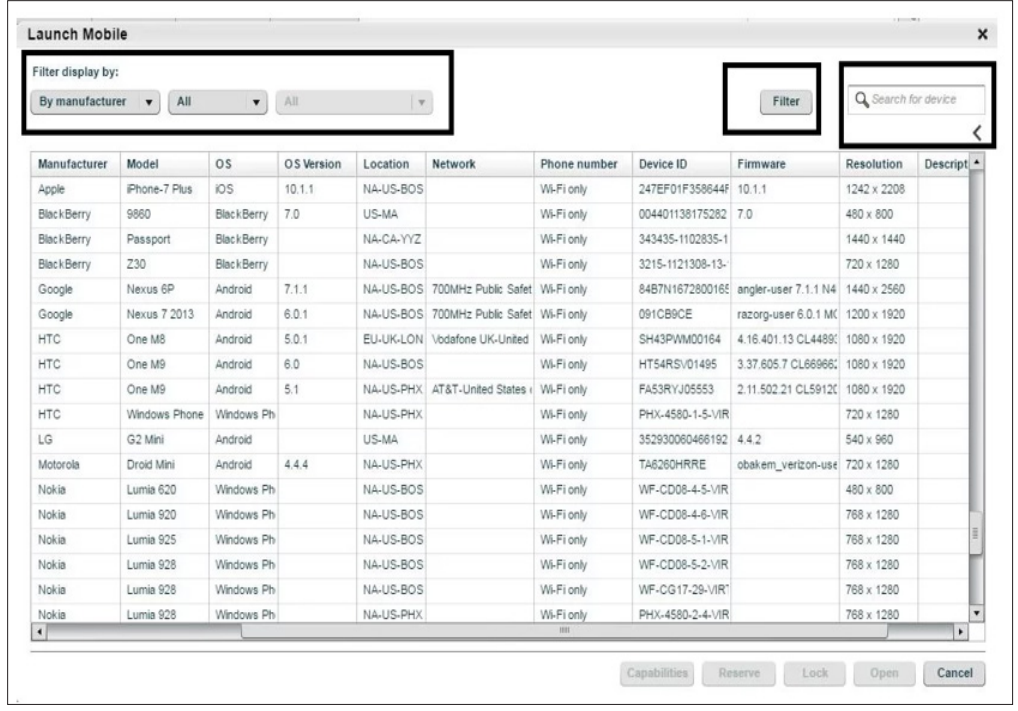Click the Phone number column header
Image resolution: width=1018 pixels, height=711 pixels.
point(583,164)
